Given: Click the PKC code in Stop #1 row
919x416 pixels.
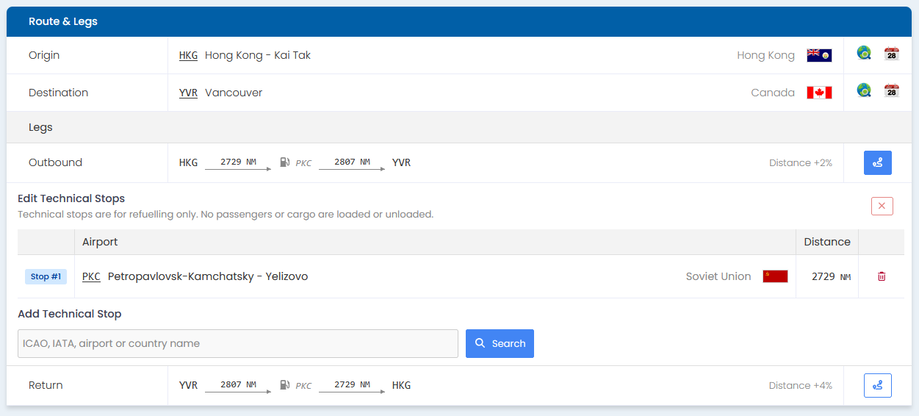Looking at the screenshot, I should coord(91,277).
